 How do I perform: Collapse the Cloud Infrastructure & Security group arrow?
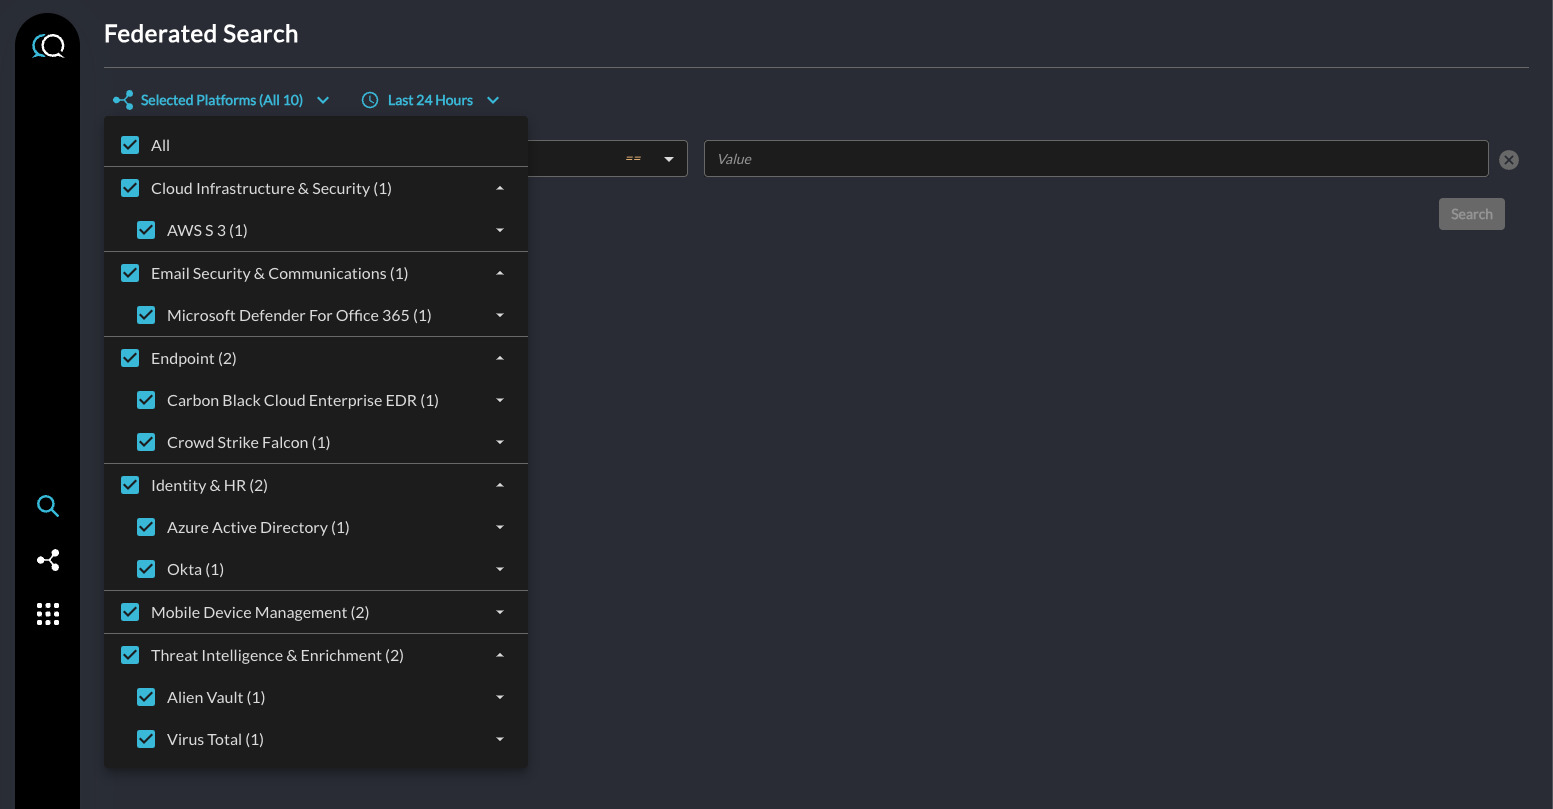[500, 188]
